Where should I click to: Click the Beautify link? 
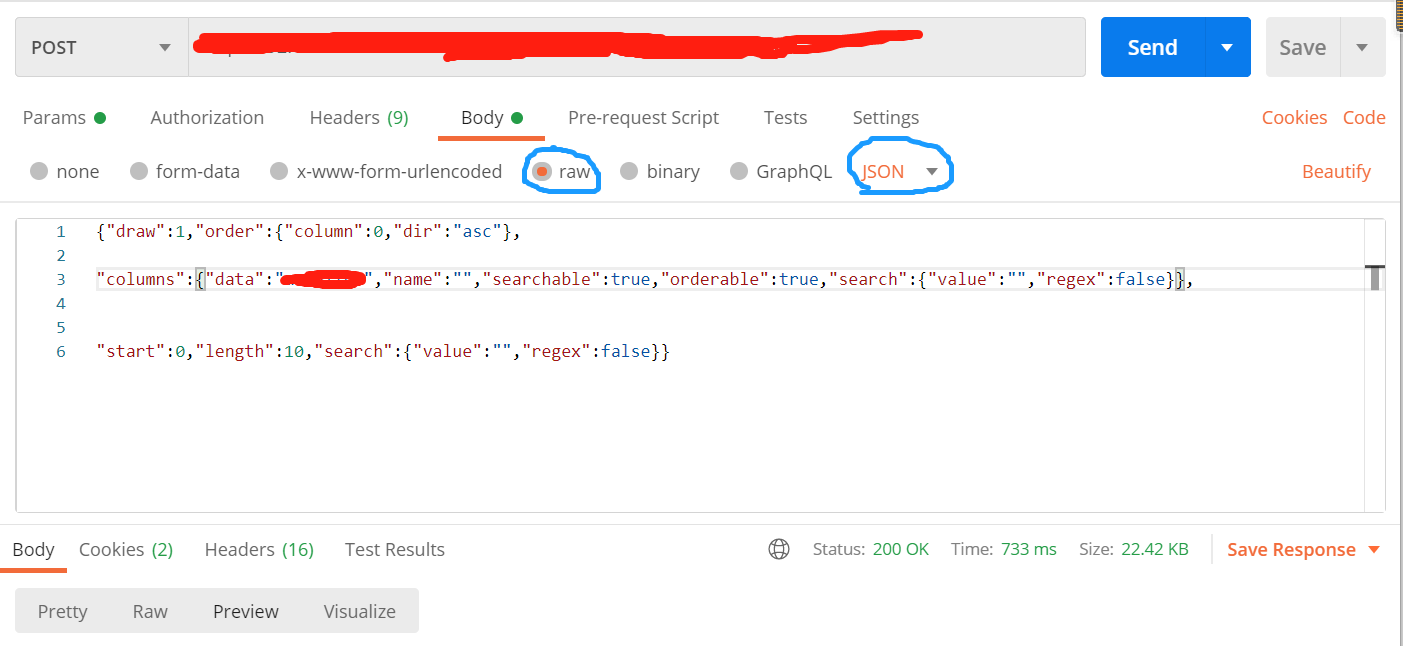1336,172
